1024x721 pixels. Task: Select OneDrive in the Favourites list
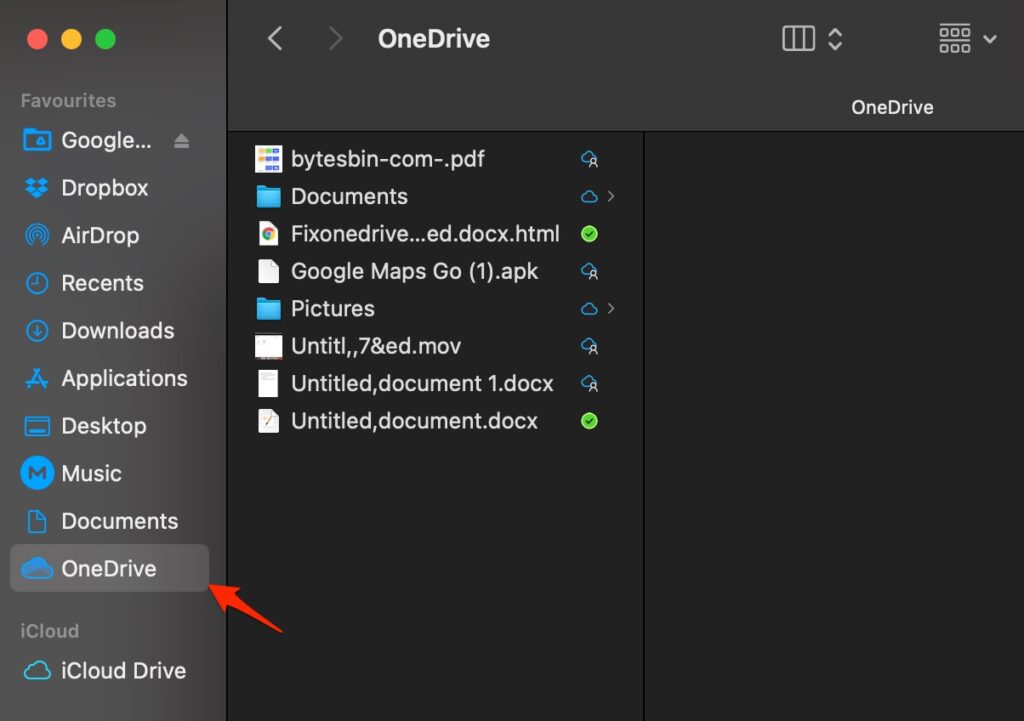click(x=108, y=568)
